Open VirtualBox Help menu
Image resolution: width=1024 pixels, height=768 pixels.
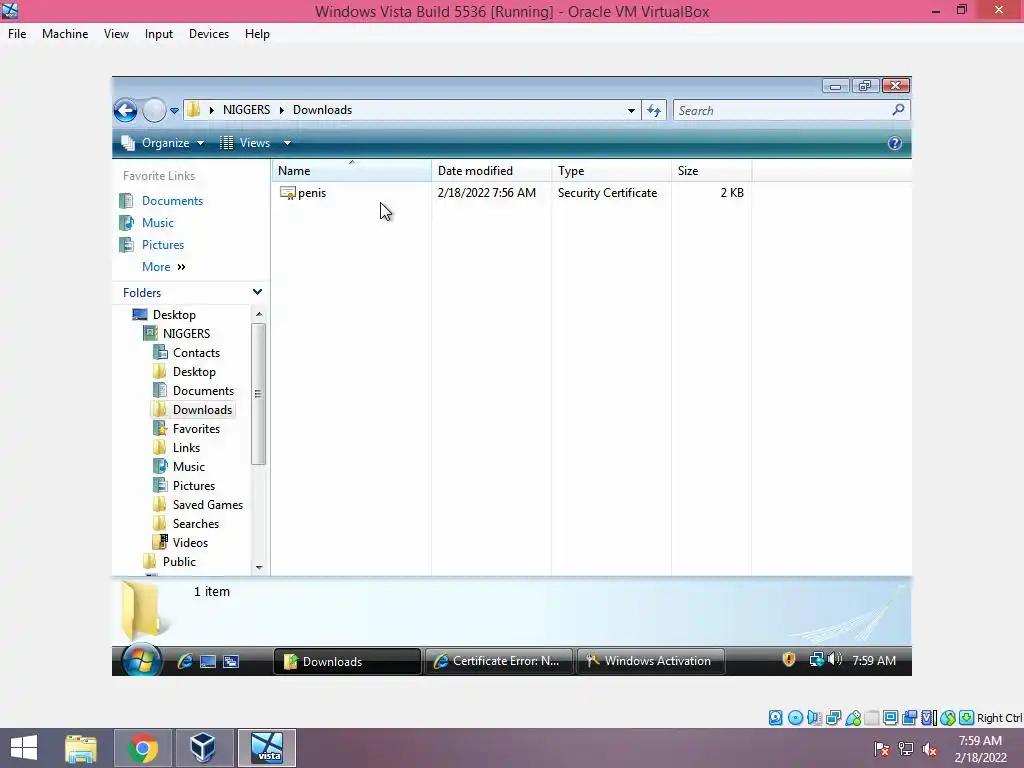tap(257, 34)
